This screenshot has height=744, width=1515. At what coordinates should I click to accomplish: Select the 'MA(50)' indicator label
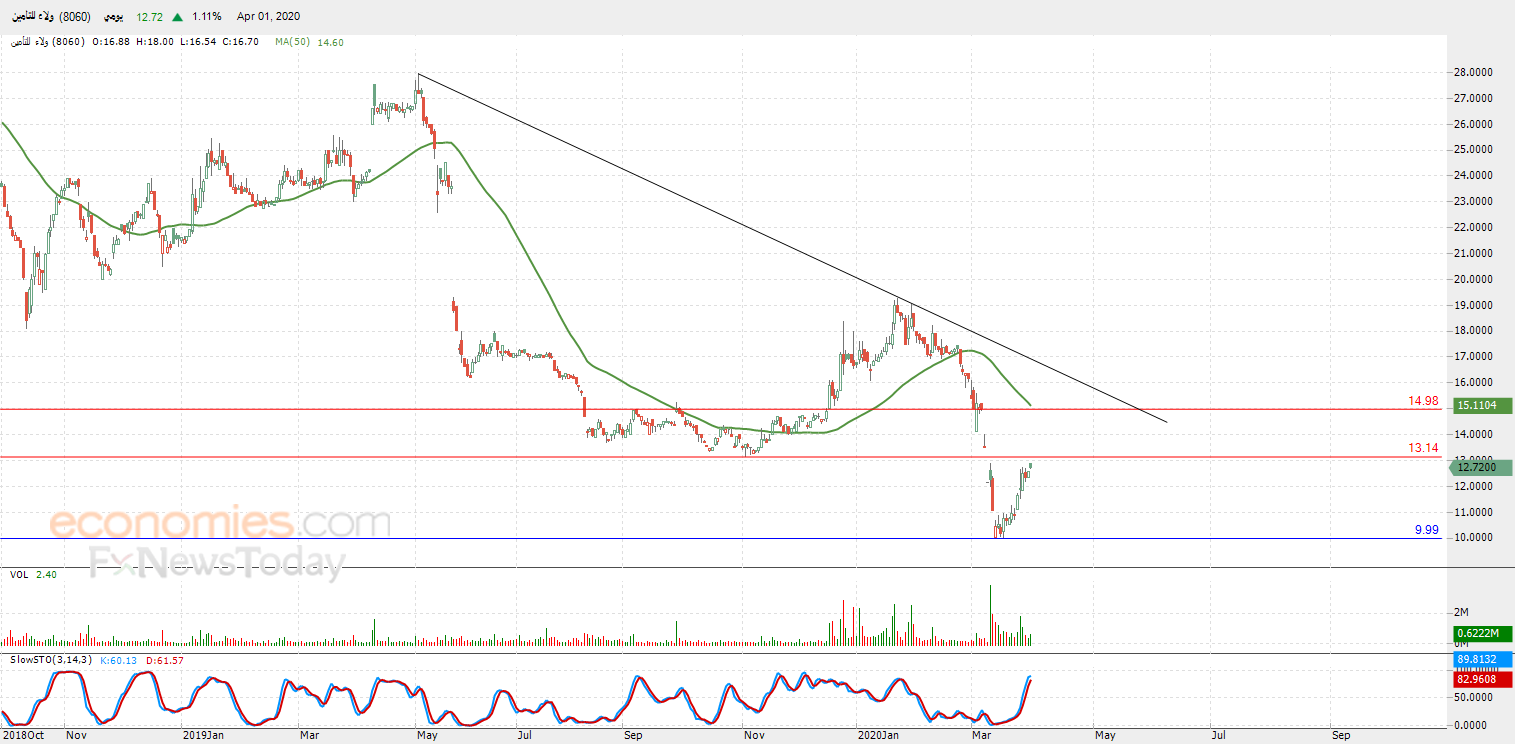pos(295,42)
